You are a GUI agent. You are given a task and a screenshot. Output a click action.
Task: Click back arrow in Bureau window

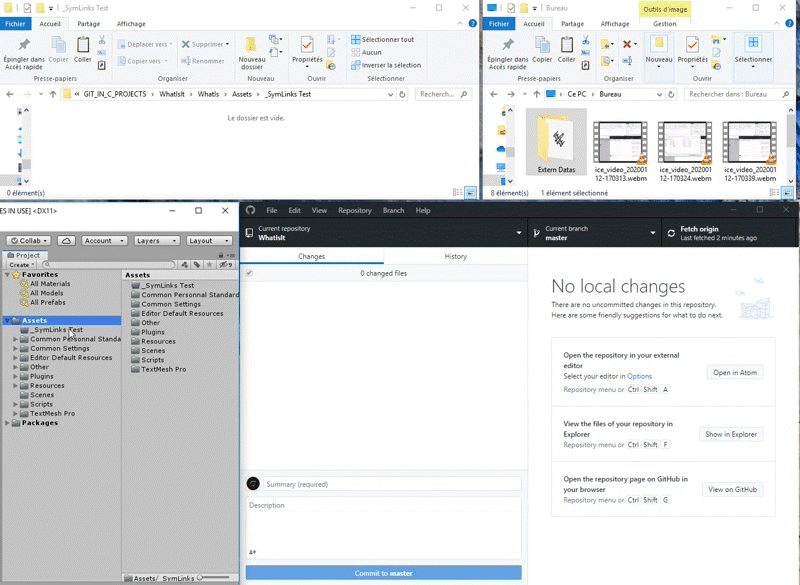493,94
